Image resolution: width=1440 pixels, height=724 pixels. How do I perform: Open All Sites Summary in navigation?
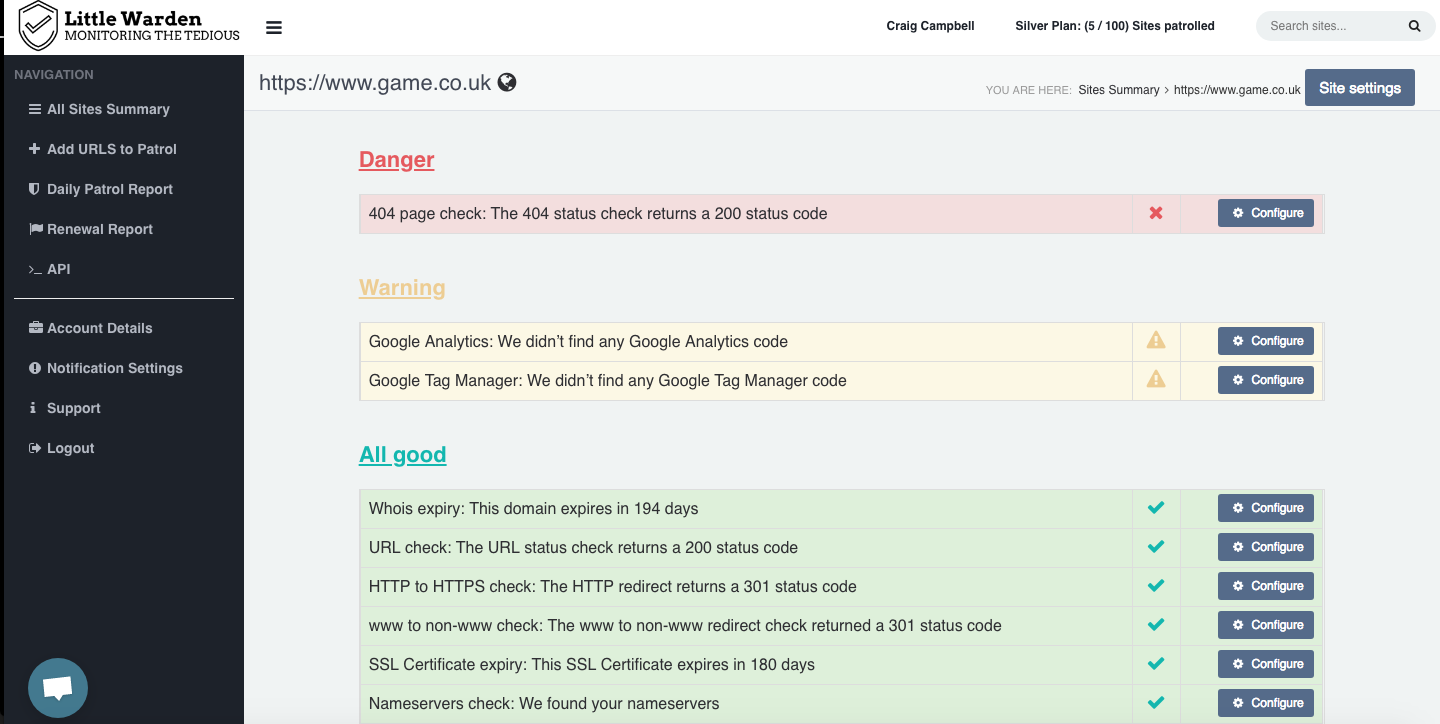tap(108, 109)
